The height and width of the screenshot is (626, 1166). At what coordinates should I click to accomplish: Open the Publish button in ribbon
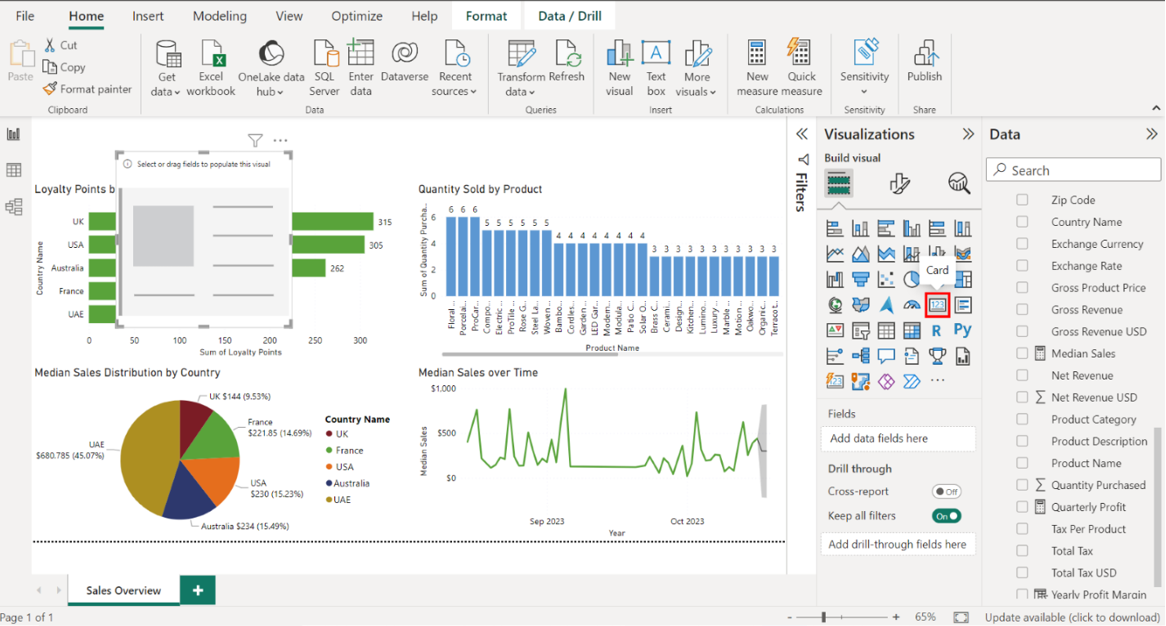924,66
